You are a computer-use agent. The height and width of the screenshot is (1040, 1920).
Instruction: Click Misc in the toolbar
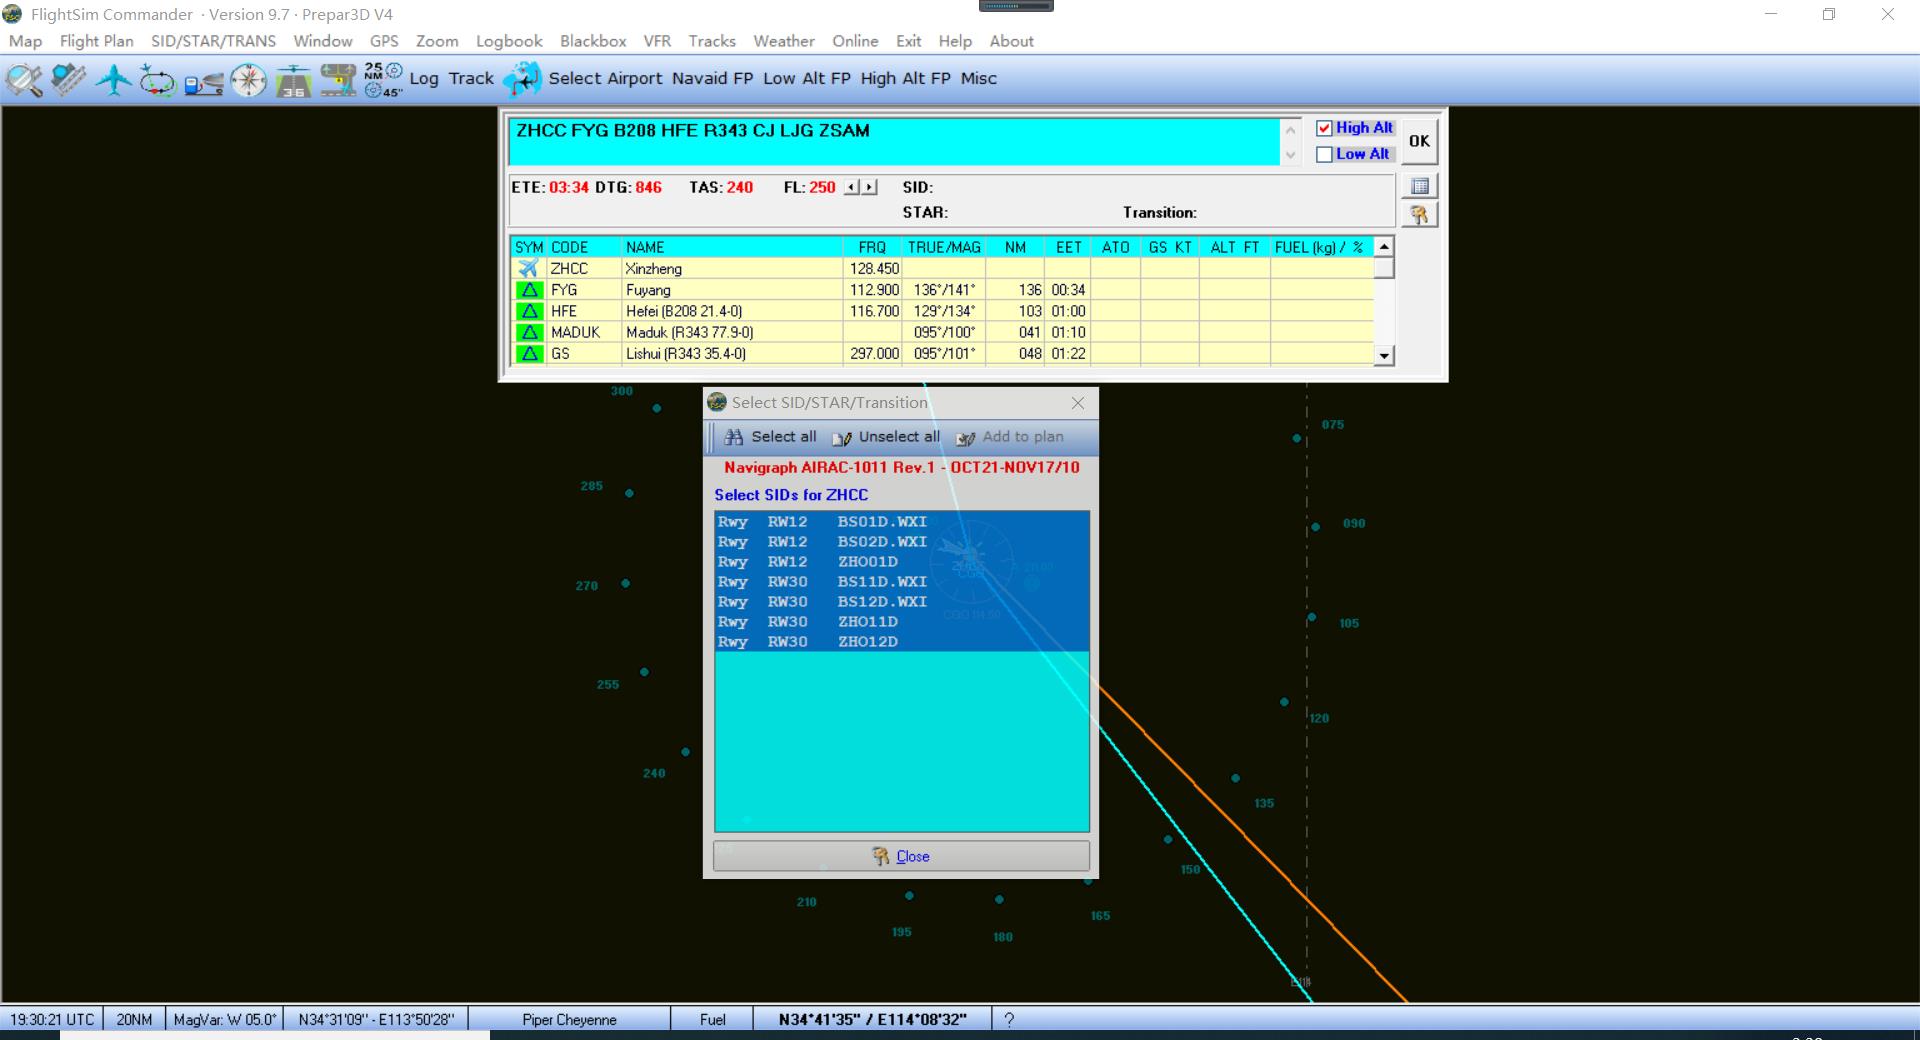coord(979,78)
